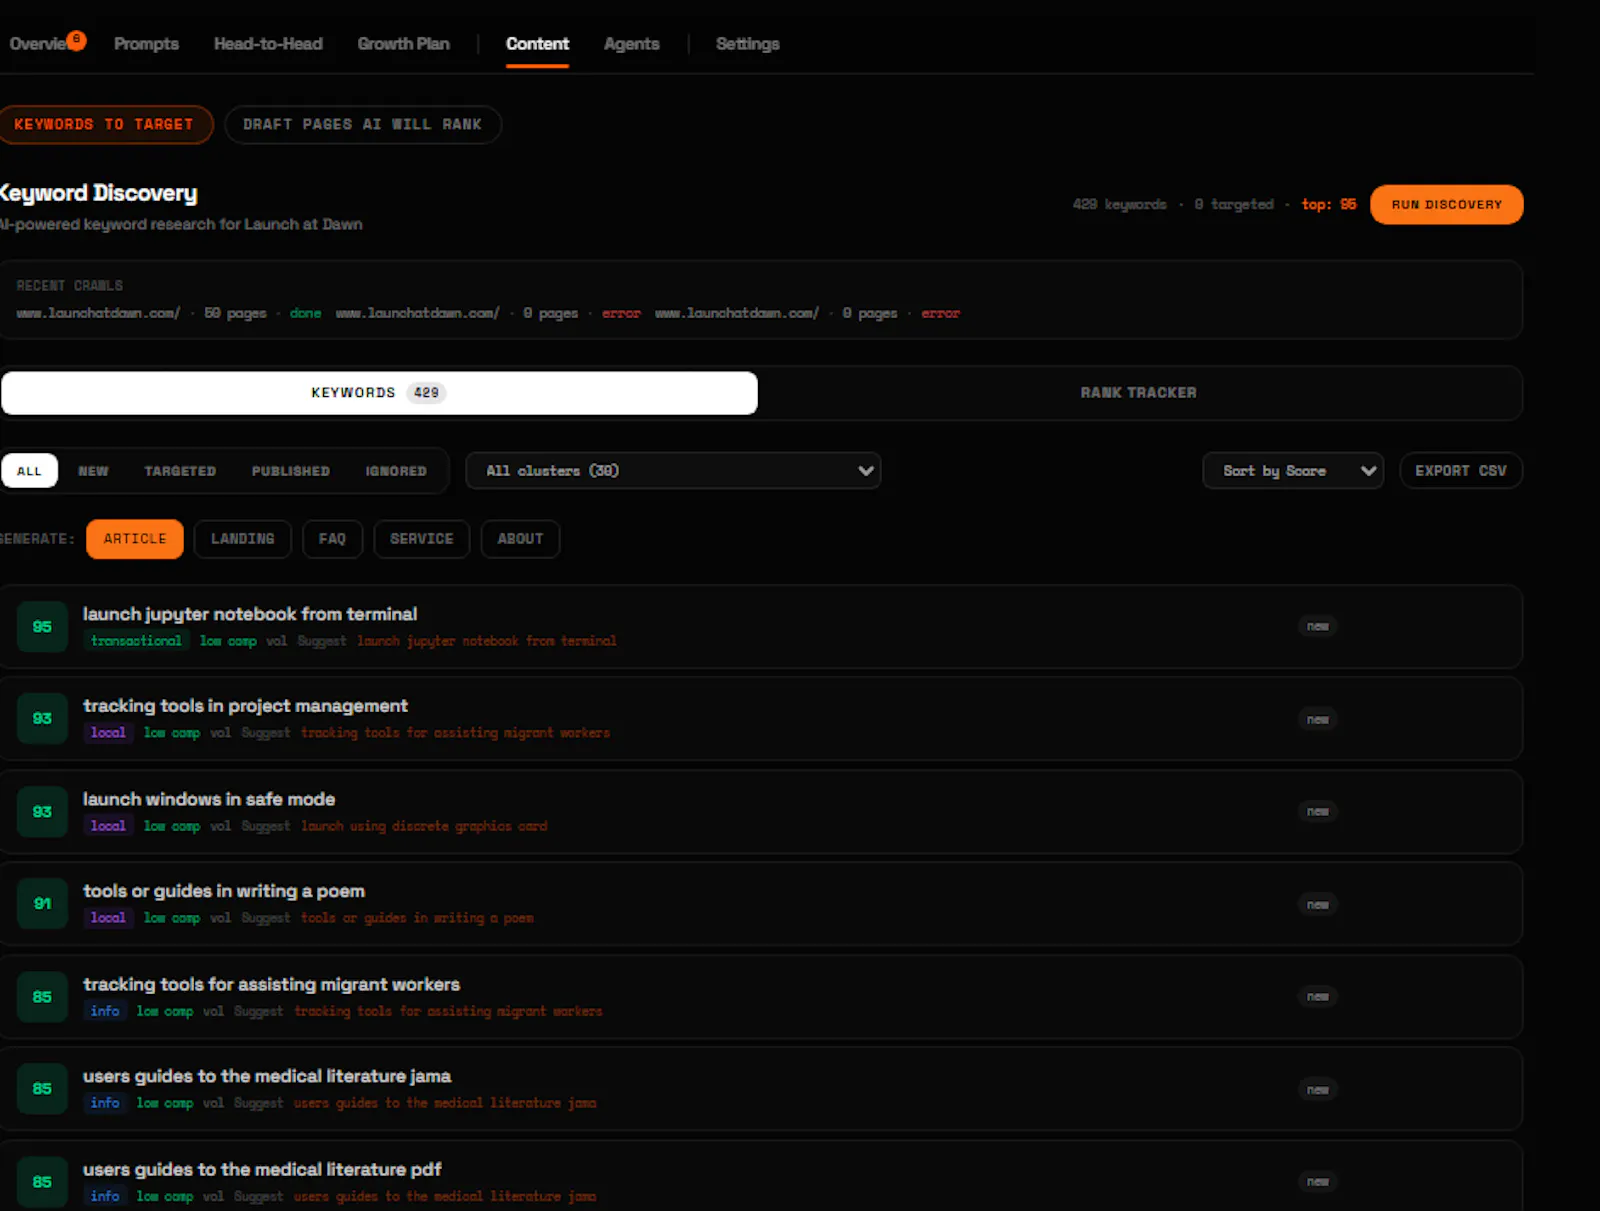
Task: Click the Overview notification badge
Action: tap(76, 40)
